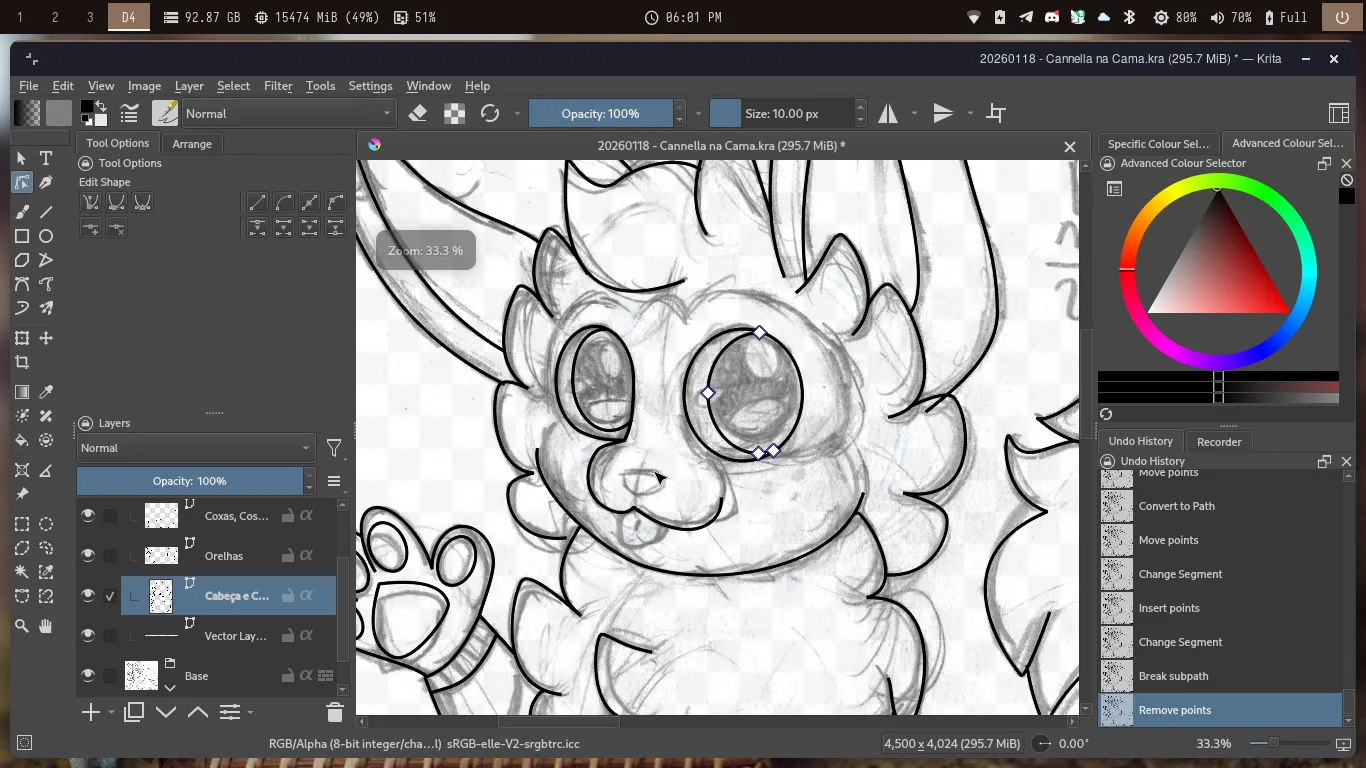Hide the Orelhas layer

tap(88, 556)
